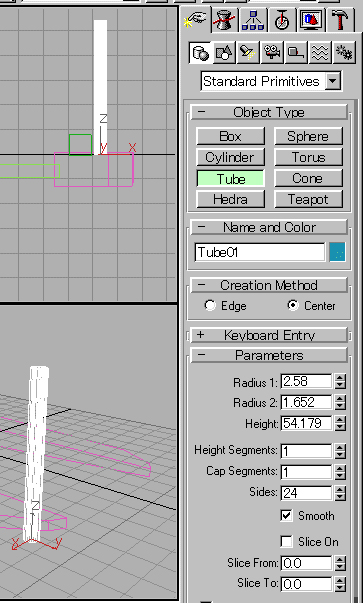The width and height of the screenshot is (363, 603).
Task: Click the Cylinder primitive button
Action: tap(230, 157)
